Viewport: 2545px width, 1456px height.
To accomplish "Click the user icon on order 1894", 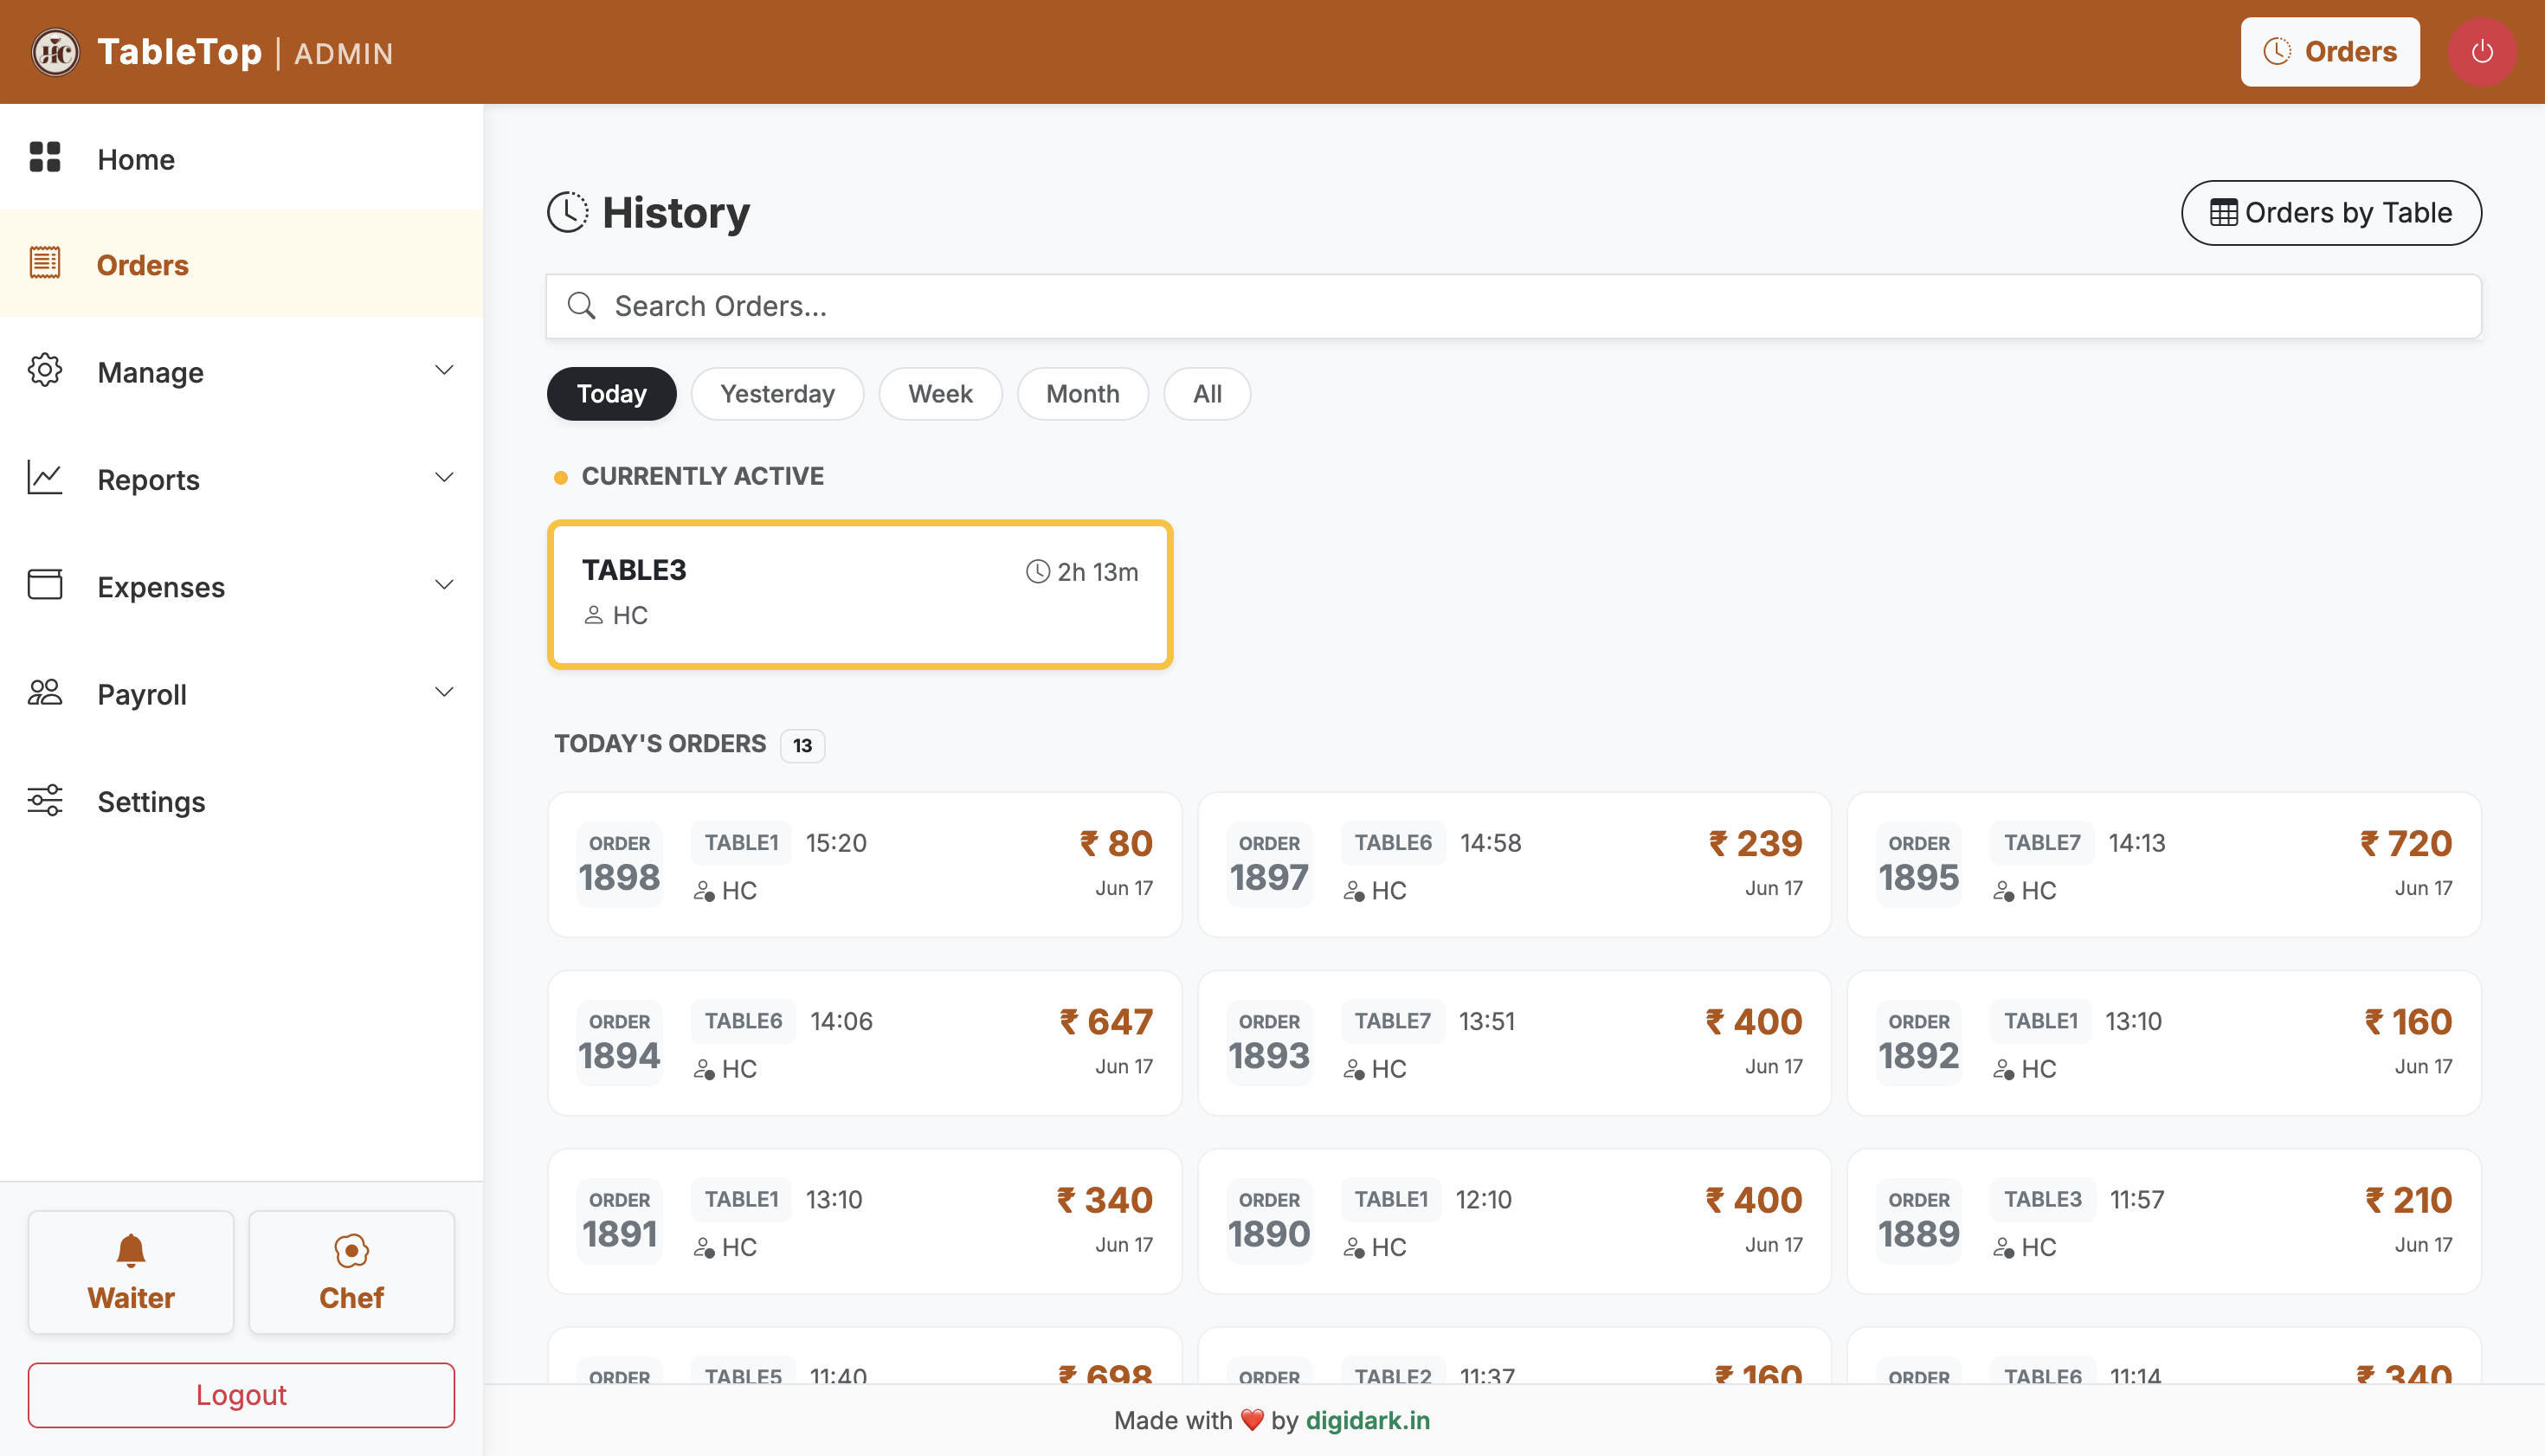I will (704, 1069).
